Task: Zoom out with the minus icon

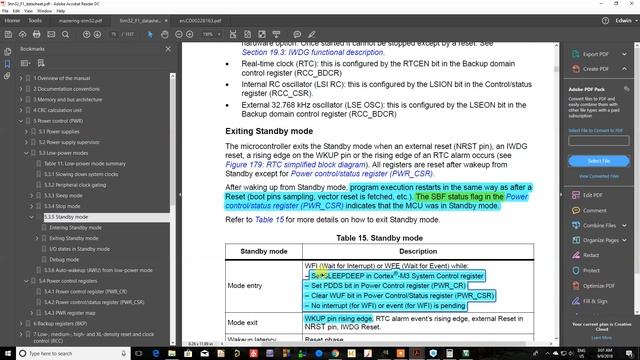Action: coord(179,35)
